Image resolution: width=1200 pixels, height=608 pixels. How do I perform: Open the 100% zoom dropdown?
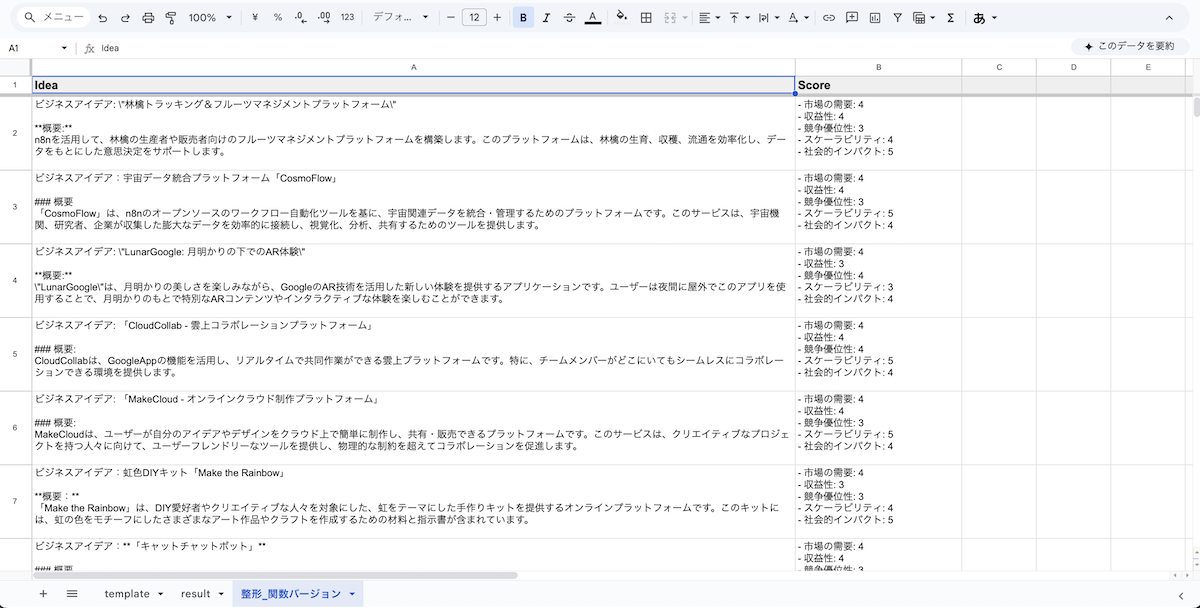210,17
